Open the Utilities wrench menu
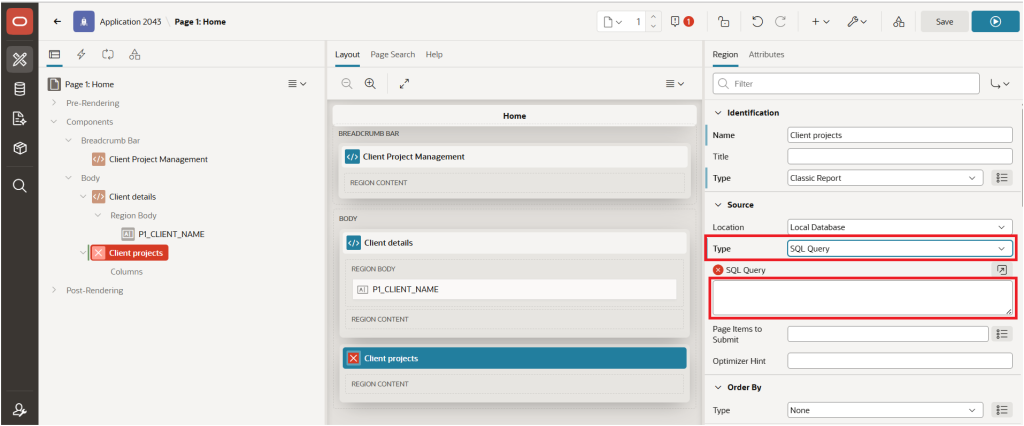1024x426 pixels. (857, 22)
